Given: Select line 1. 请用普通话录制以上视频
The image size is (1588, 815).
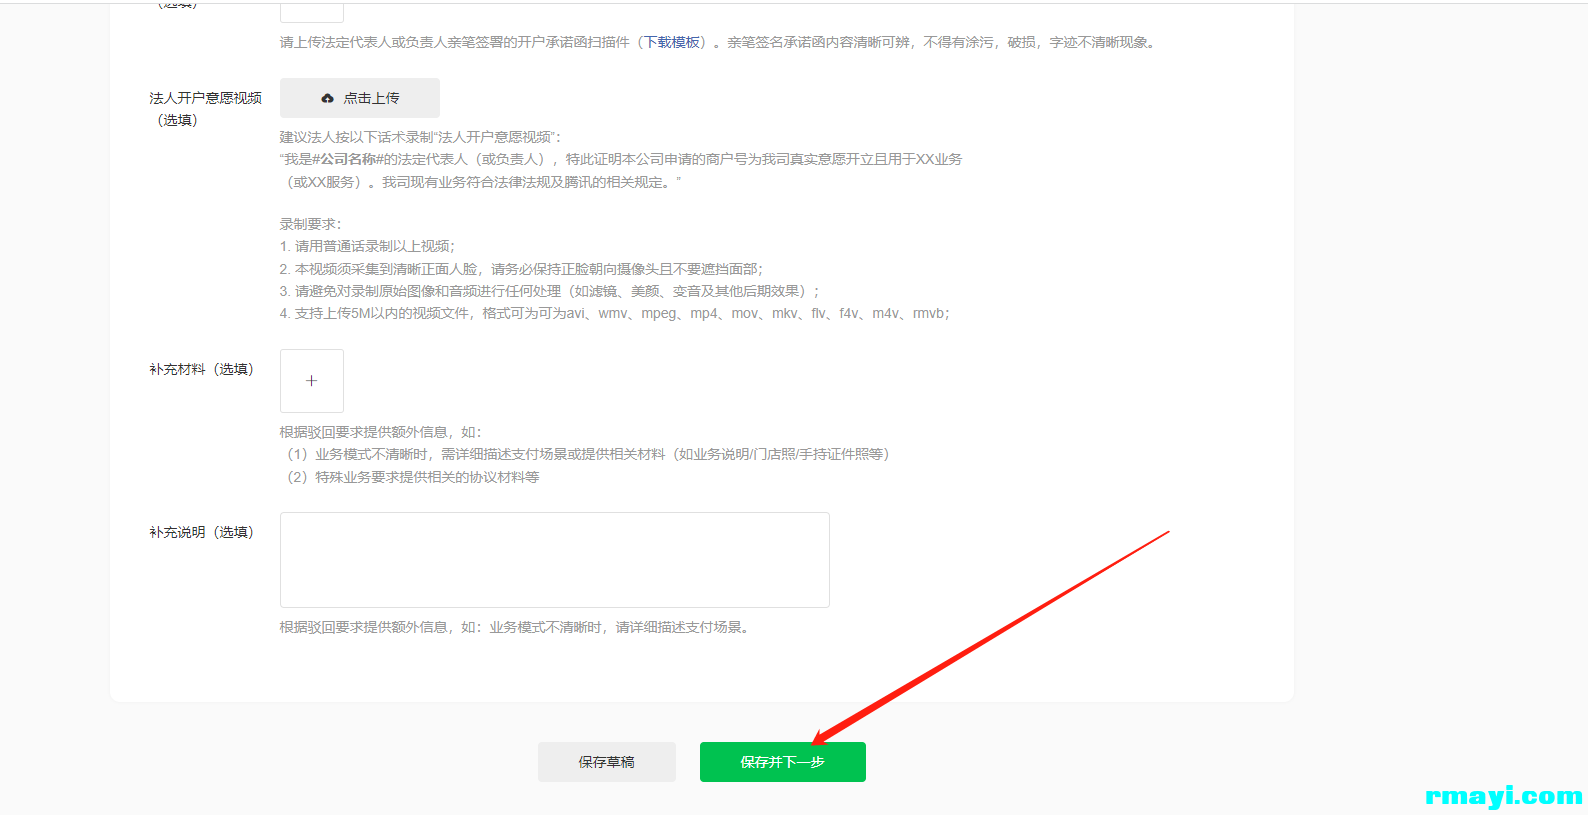Looking at the screenshot, I should coord(367,246).
